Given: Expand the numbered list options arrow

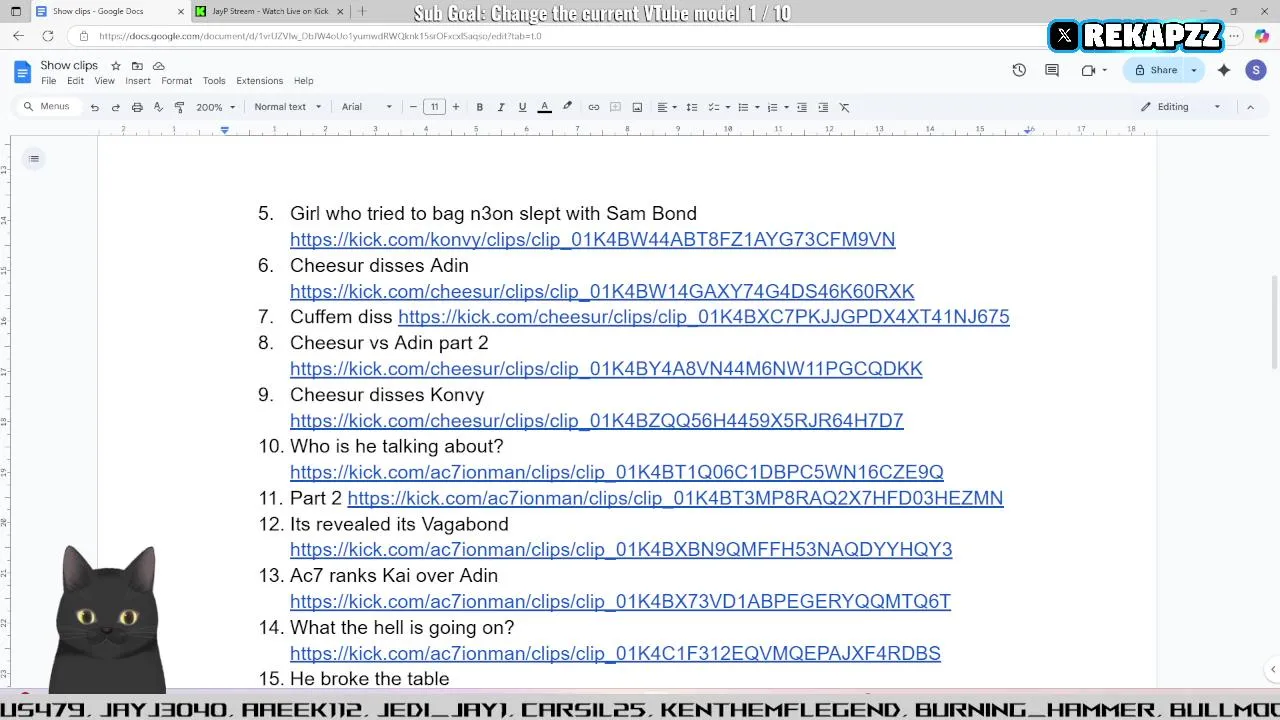Looking at the screenshot, I should pos(786,107).
